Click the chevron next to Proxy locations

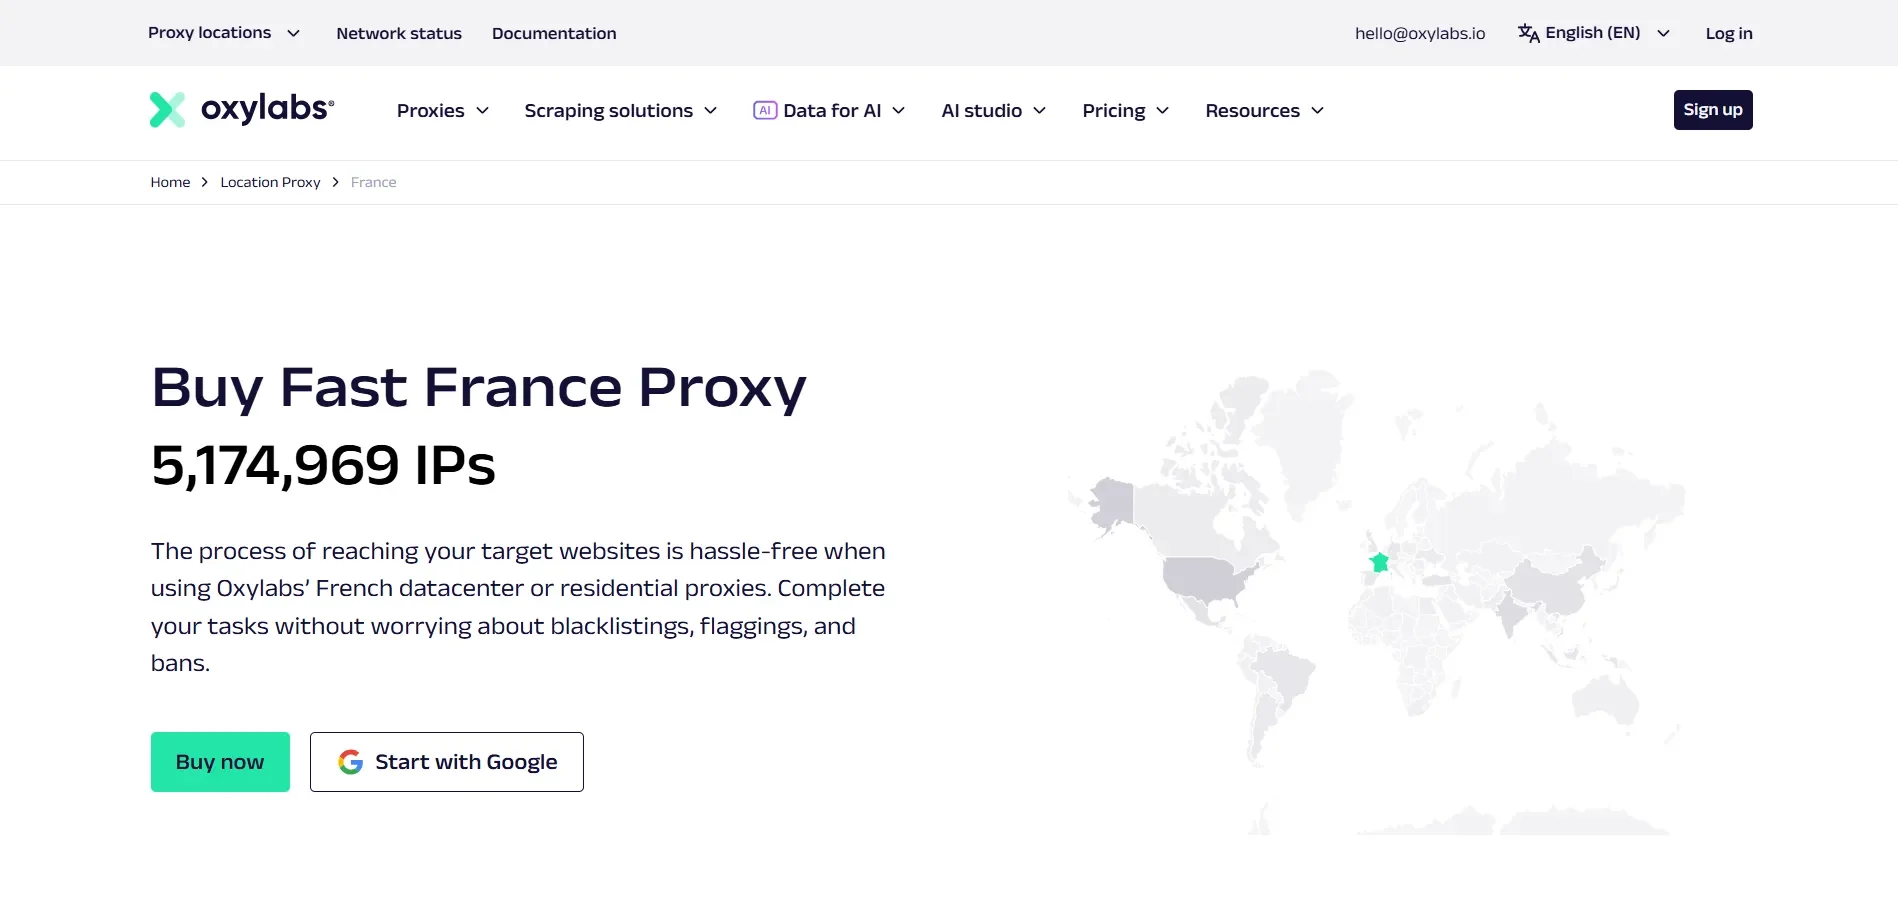293,33
